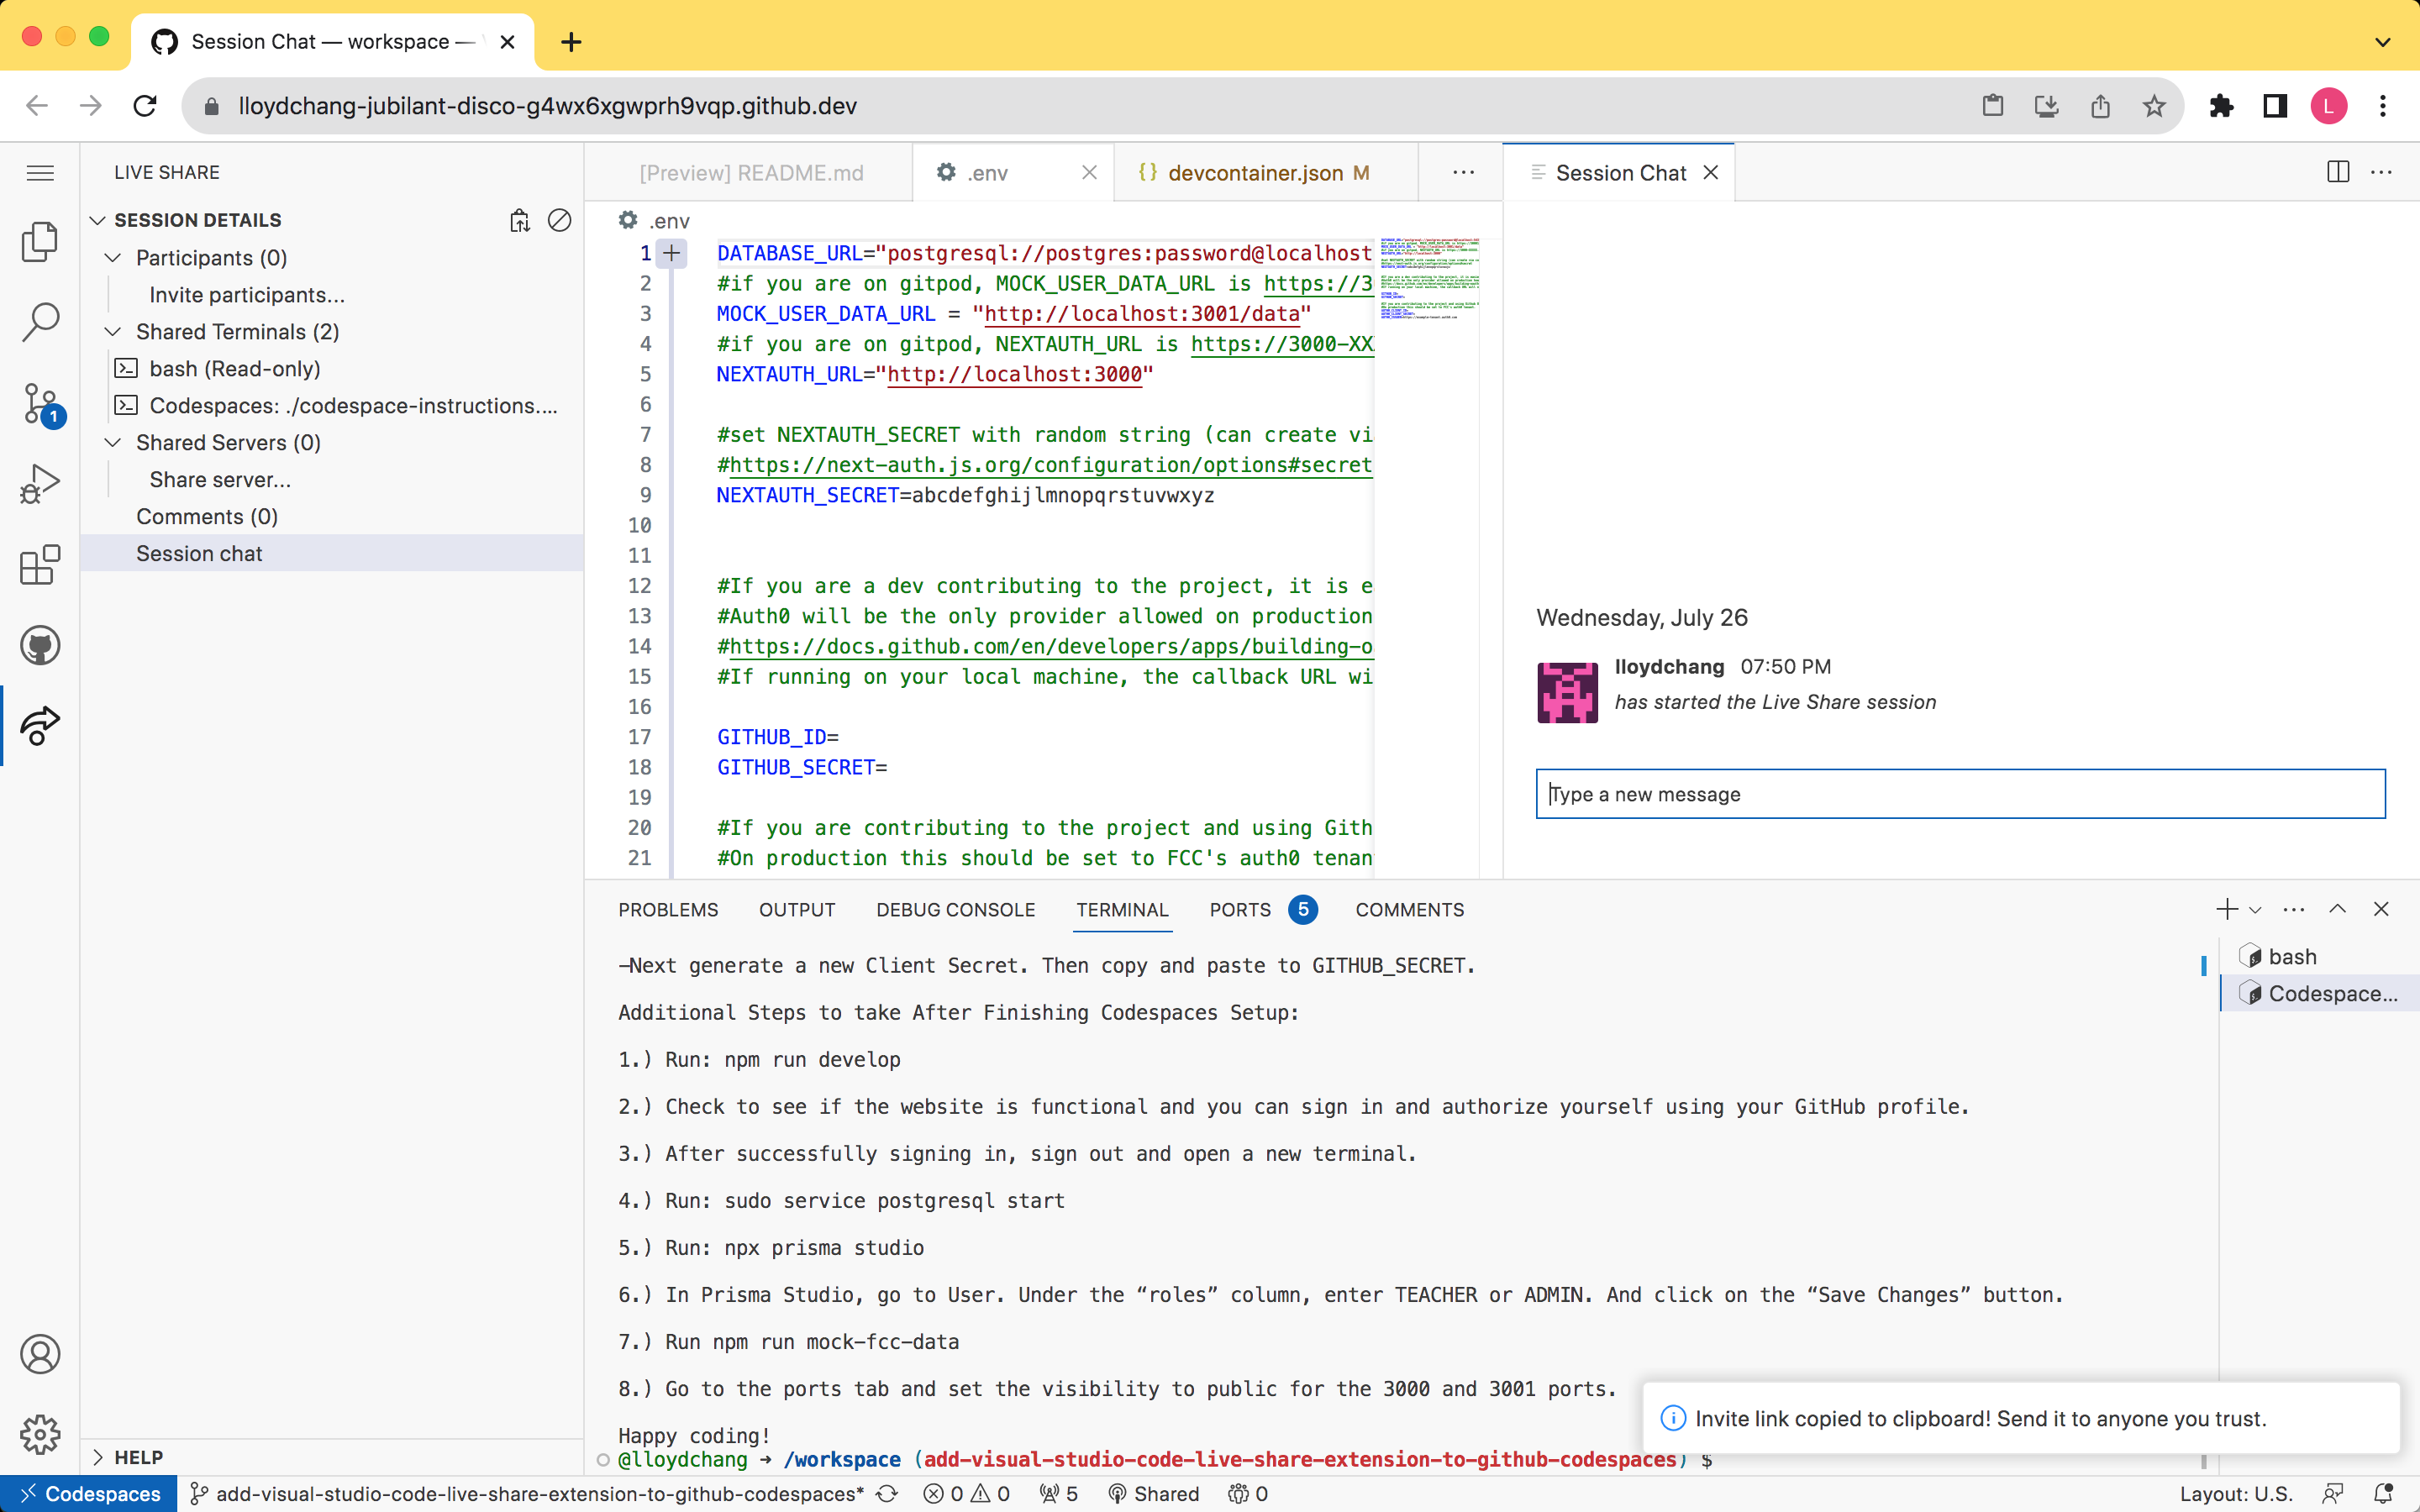2420x1512 pixels.
Task: Open the Extensions view
Action: [40, 565]
